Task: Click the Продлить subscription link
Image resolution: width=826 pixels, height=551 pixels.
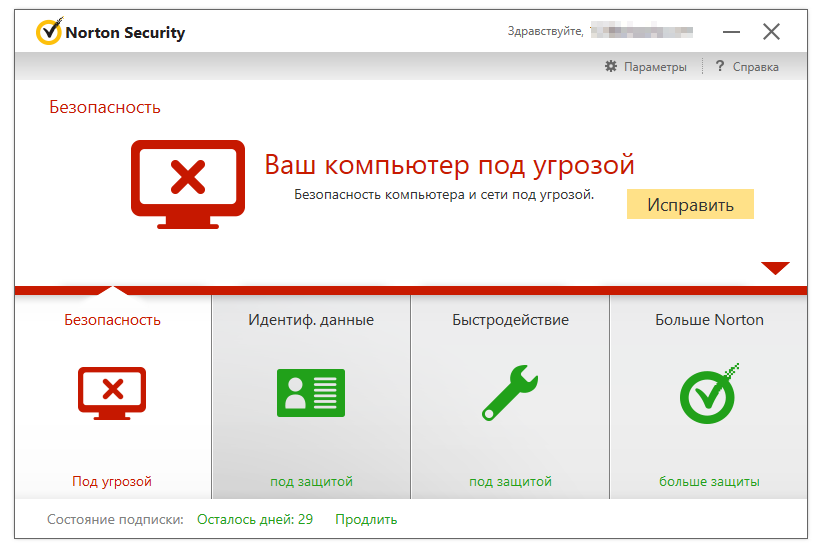Action: pos(366,519)
